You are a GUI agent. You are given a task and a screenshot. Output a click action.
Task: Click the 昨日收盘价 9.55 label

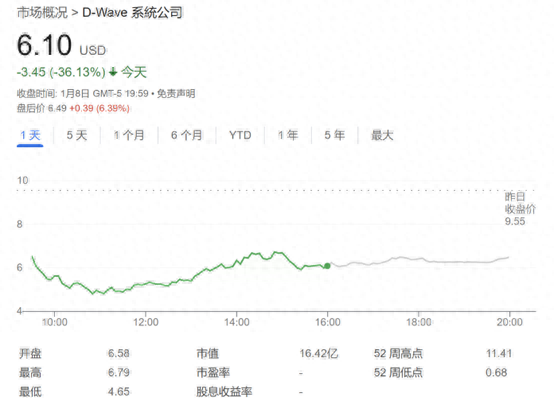[x=520, y=209]
